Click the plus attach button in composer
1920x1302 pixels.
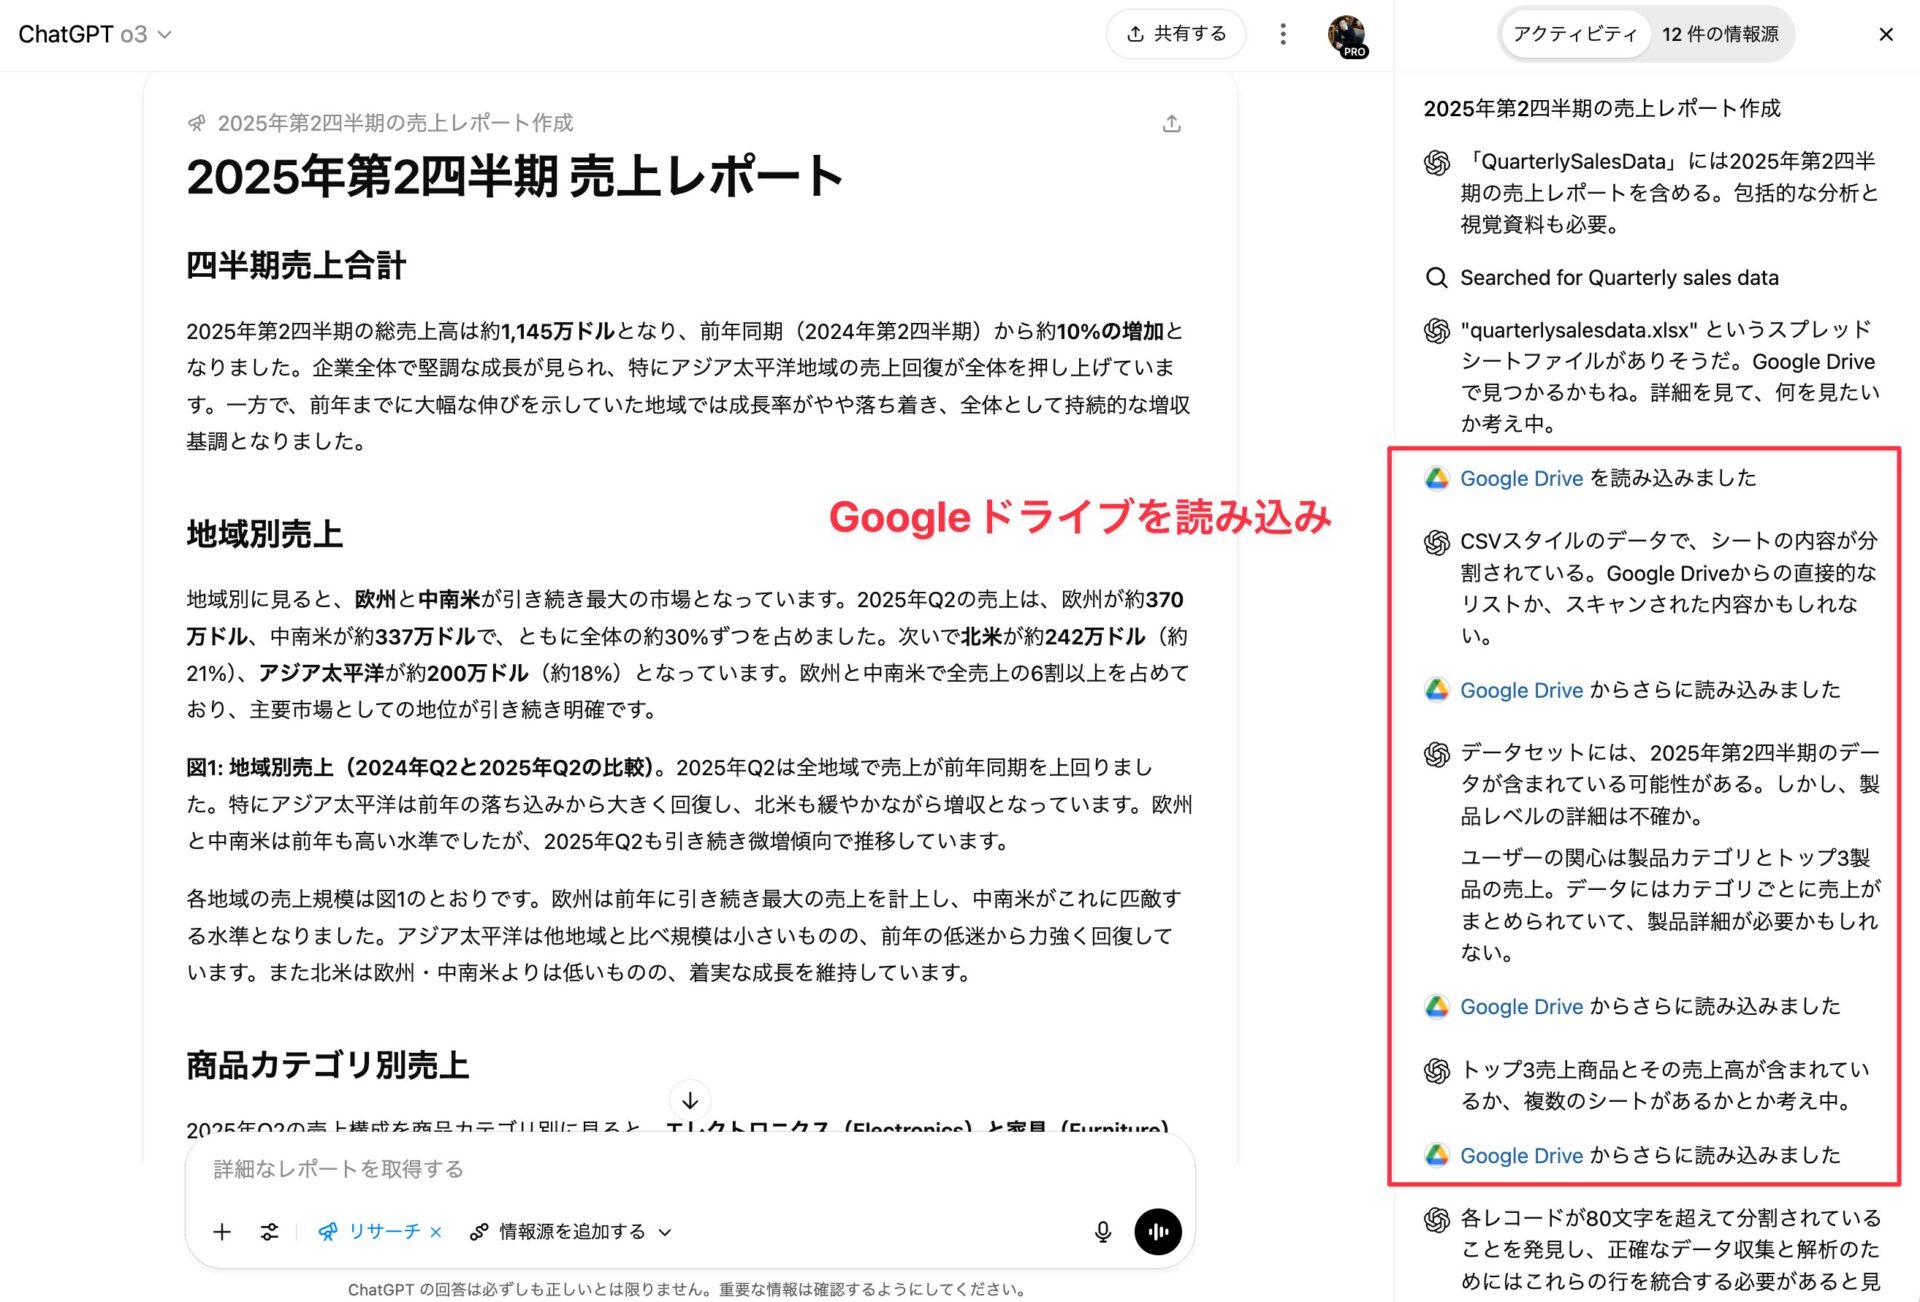coord(222,1232)
